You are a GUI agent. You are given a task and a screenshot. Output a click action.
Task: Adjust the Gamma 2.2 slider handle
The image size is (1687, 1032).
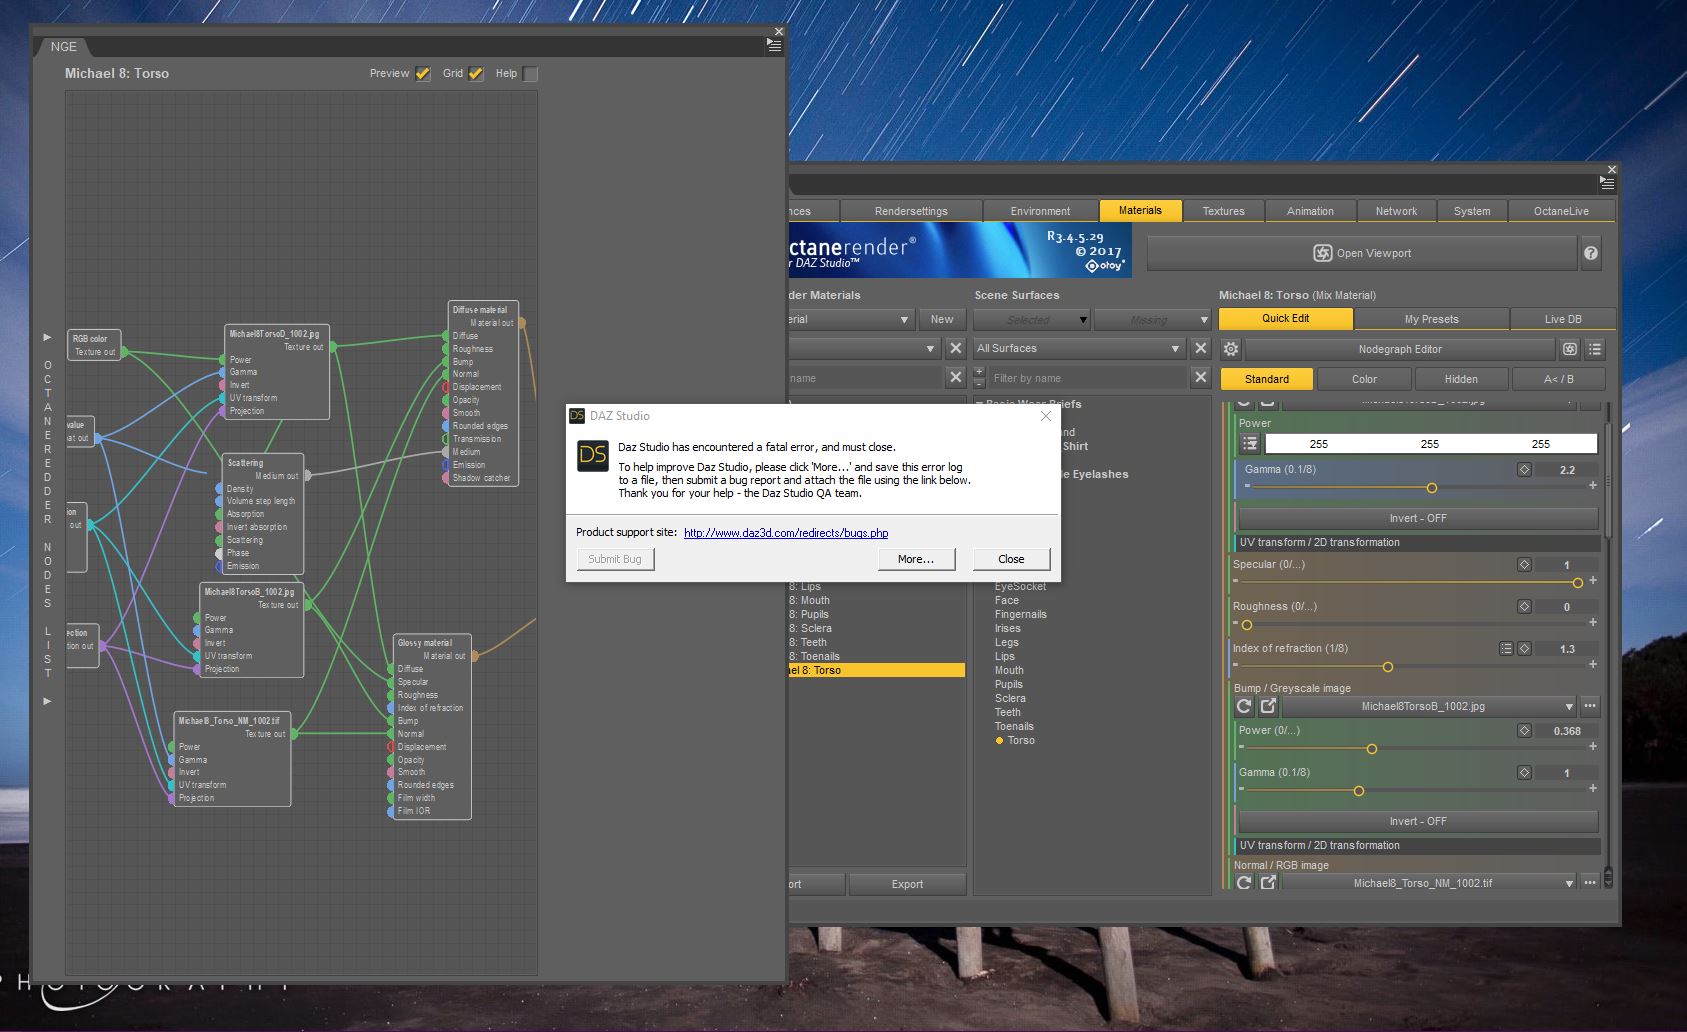click(x=1432, y=488)
